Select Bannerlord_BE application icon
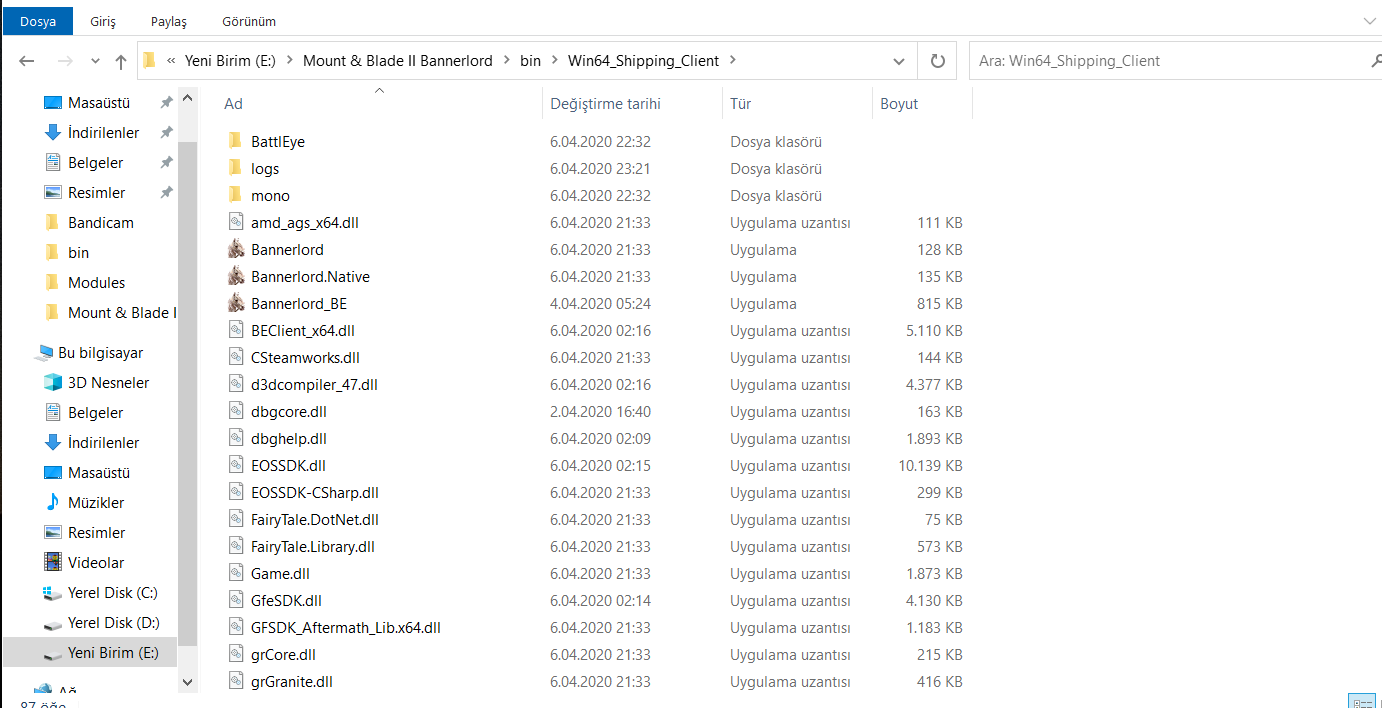Viewport: 1382px width, 708px height. (235, 304)
